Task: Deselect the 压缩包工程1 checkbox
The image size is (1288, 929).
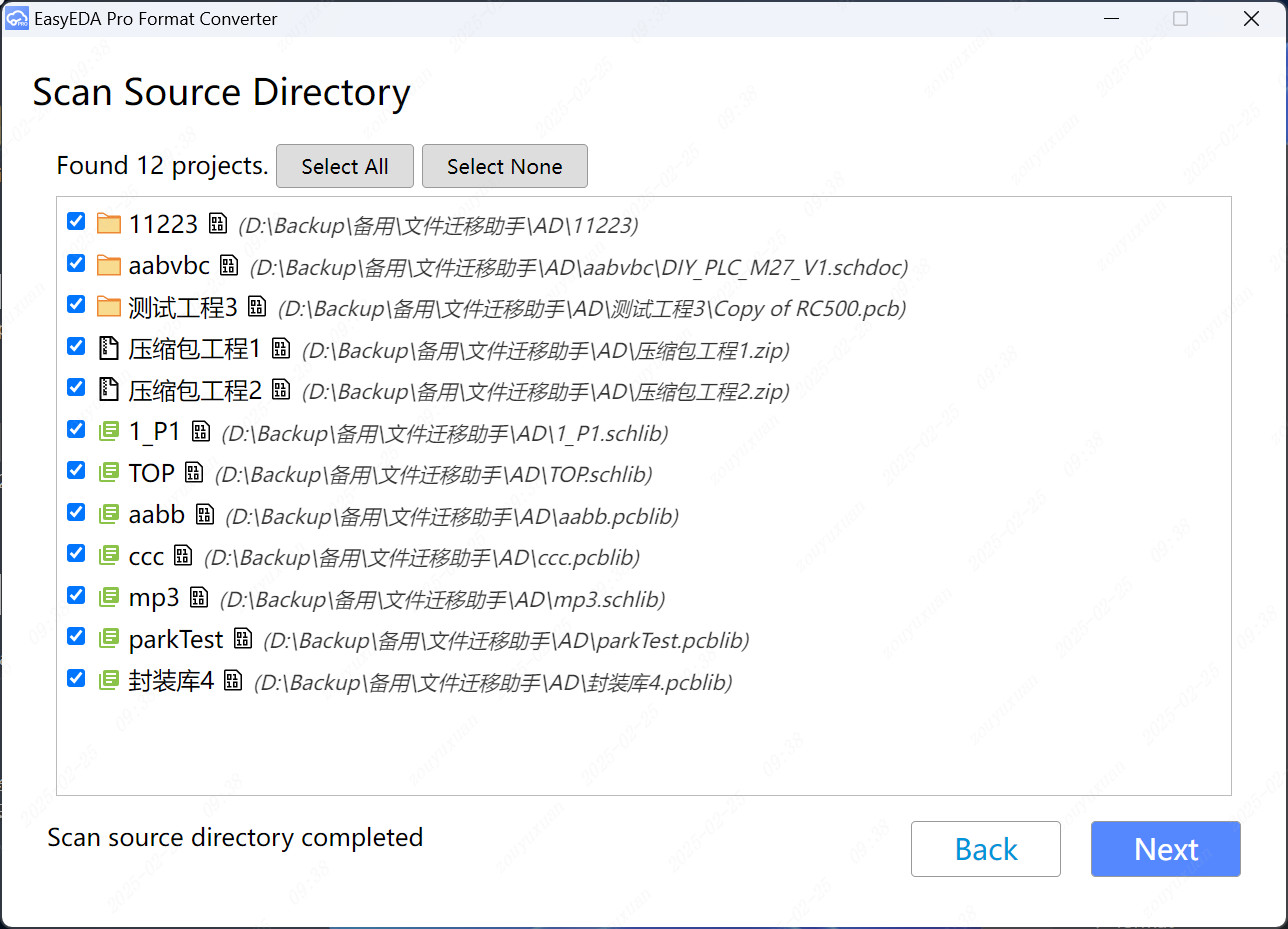Action: (x=76, y=346)
